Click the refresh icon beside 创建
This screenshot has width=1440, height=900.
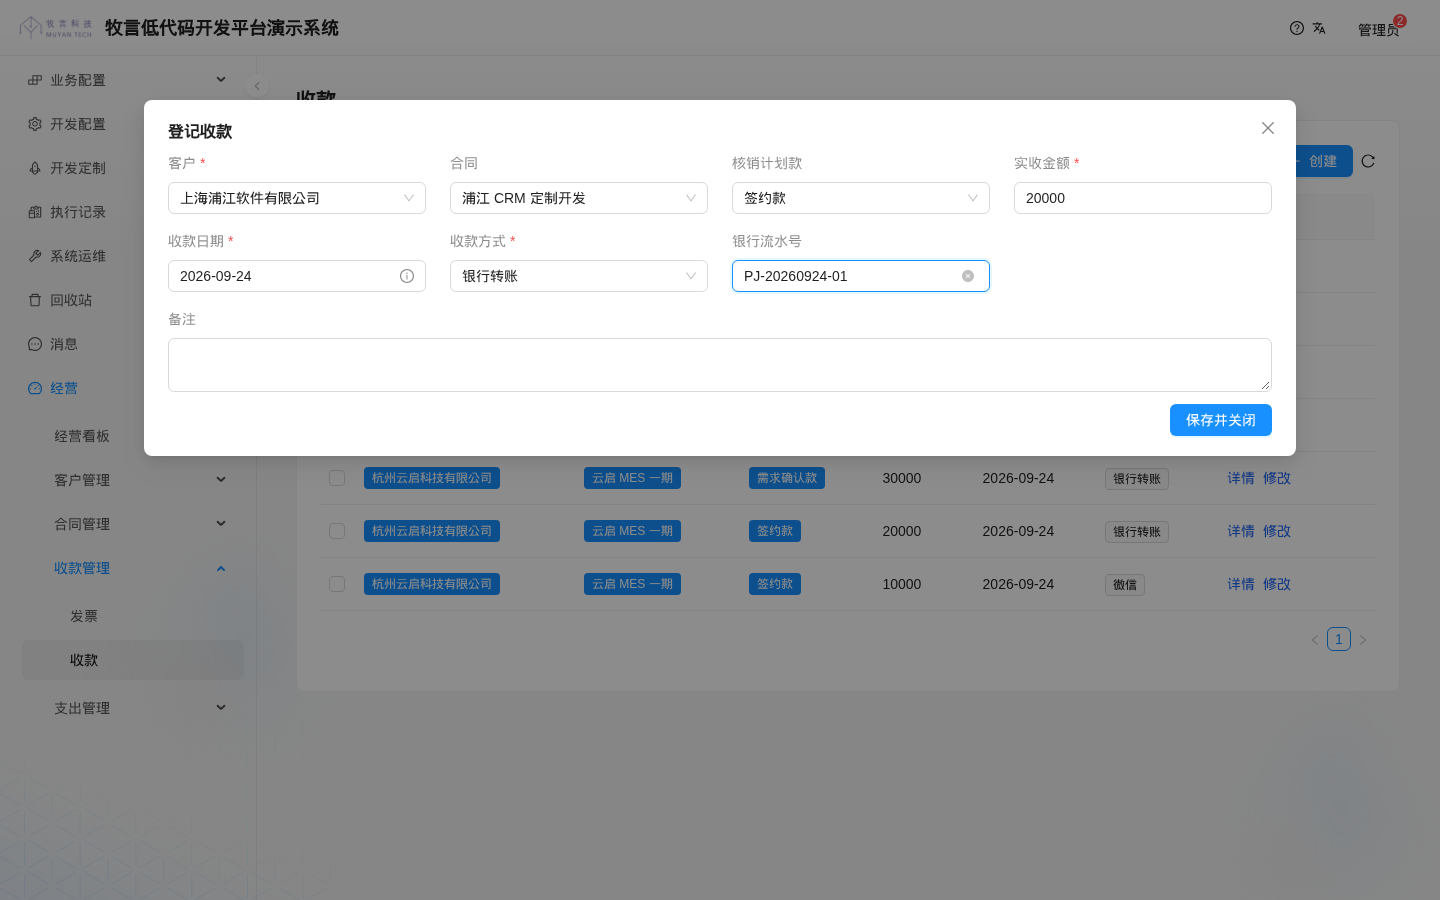pyautogui.click(x=1368, y=161)
